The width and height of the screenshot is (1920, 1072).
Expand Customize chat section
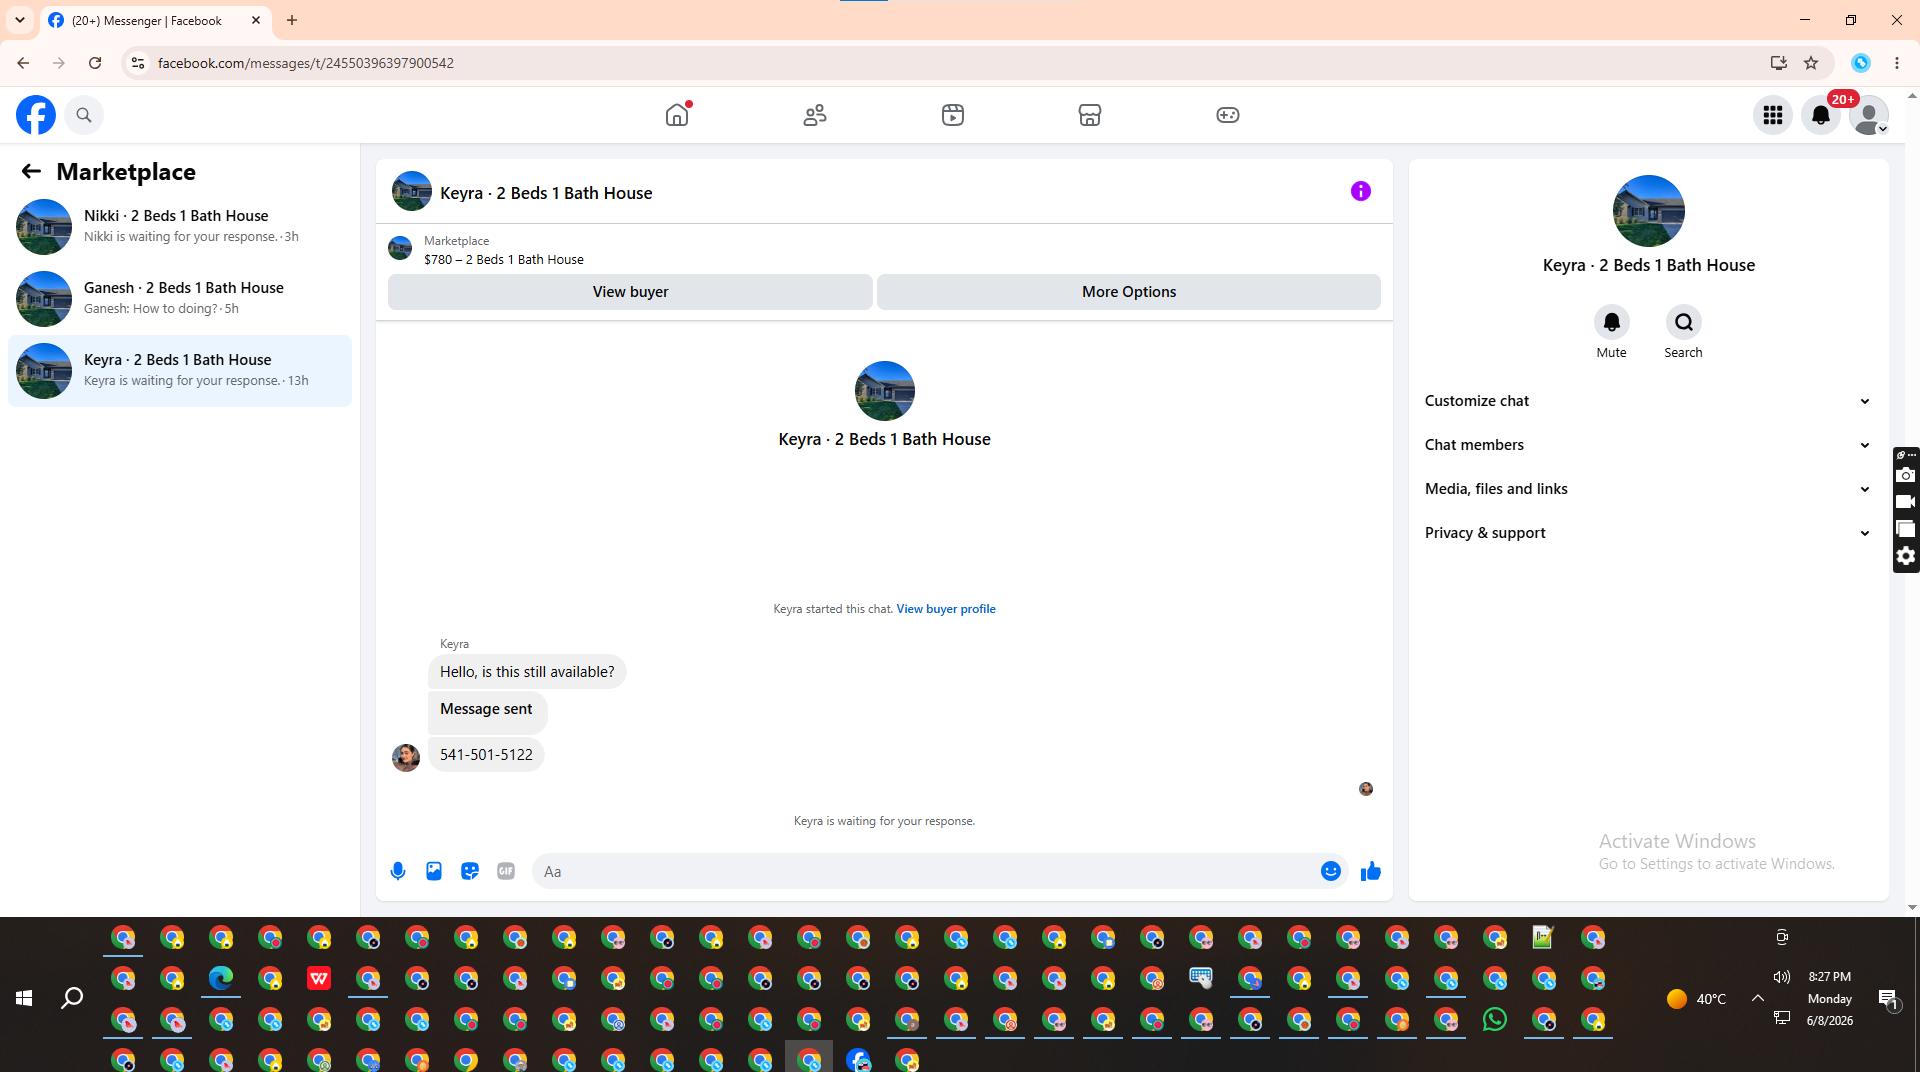pos(1649,401)
